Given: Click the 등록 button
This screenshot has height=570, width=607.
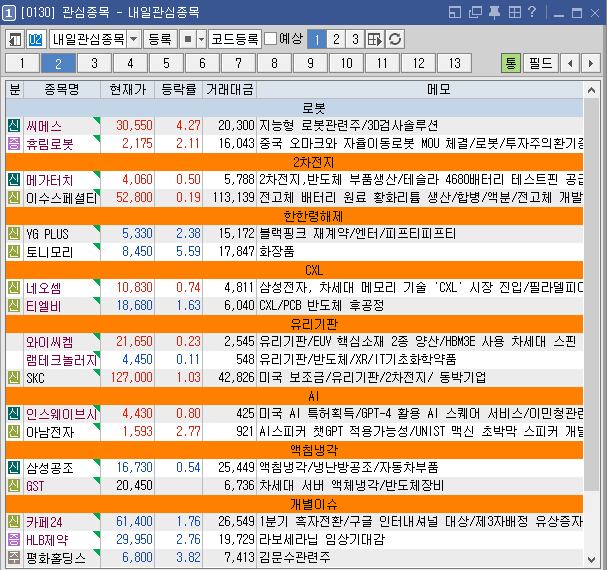Looking at the screenshot, I should coord(160,39).
